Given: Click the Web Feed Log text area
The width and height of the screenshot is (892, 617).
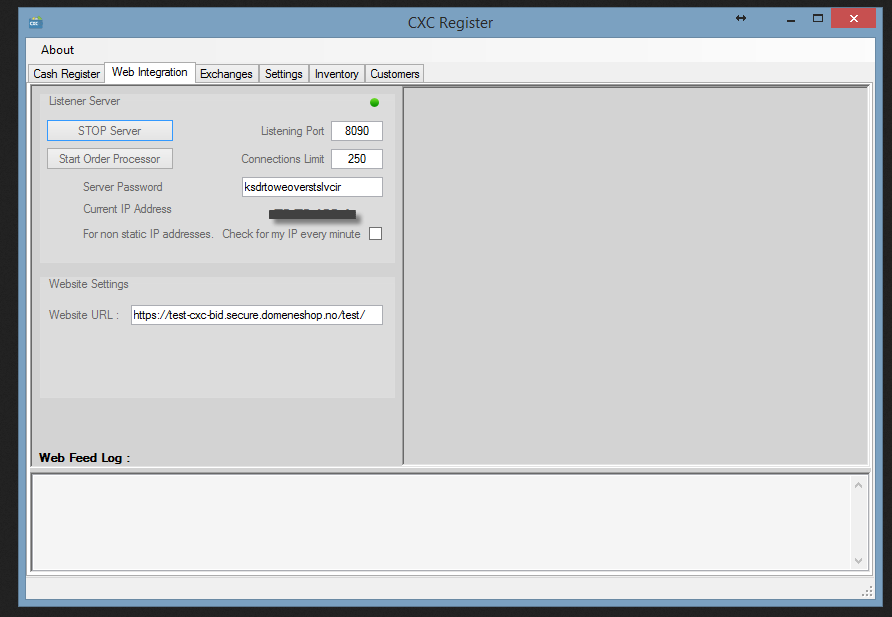Looking at the screenshot, I should click(441, 523).
